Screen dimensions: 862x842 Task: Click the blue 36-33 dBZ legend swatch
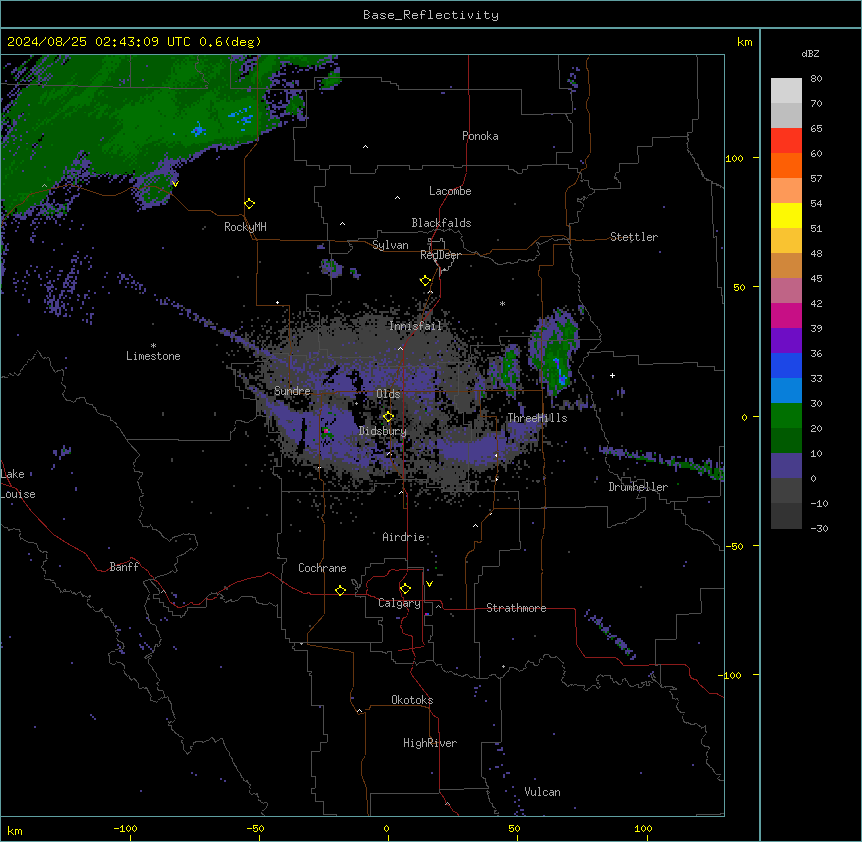click(x=786, y=365)
